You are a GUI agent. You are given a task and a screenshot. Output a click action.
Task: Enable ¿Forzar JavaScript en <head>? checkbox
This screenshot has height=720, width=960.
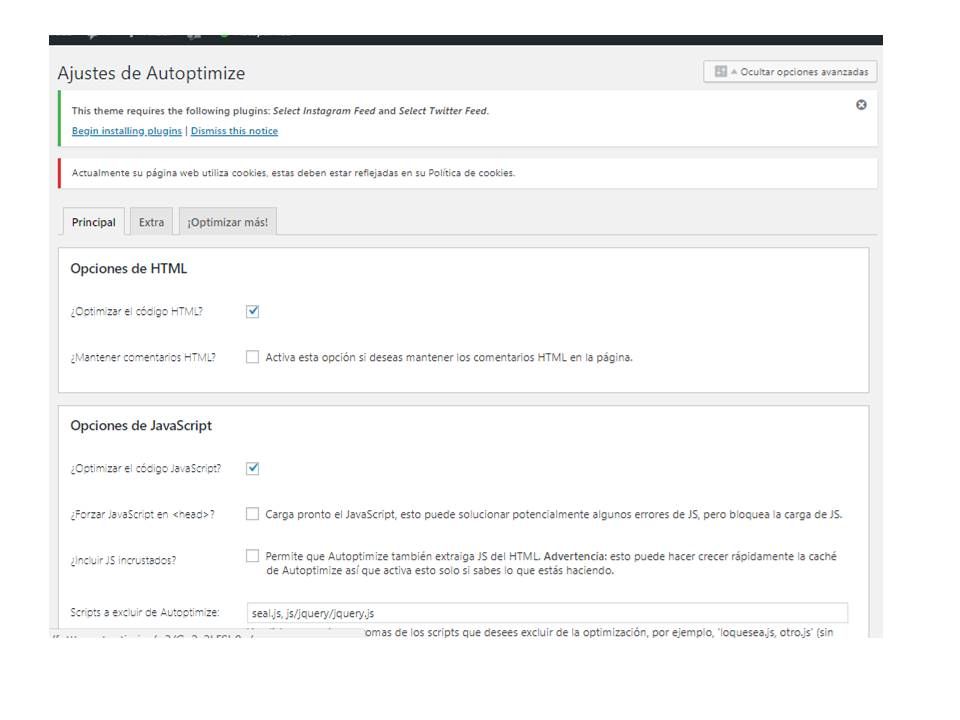coord(252,514)
